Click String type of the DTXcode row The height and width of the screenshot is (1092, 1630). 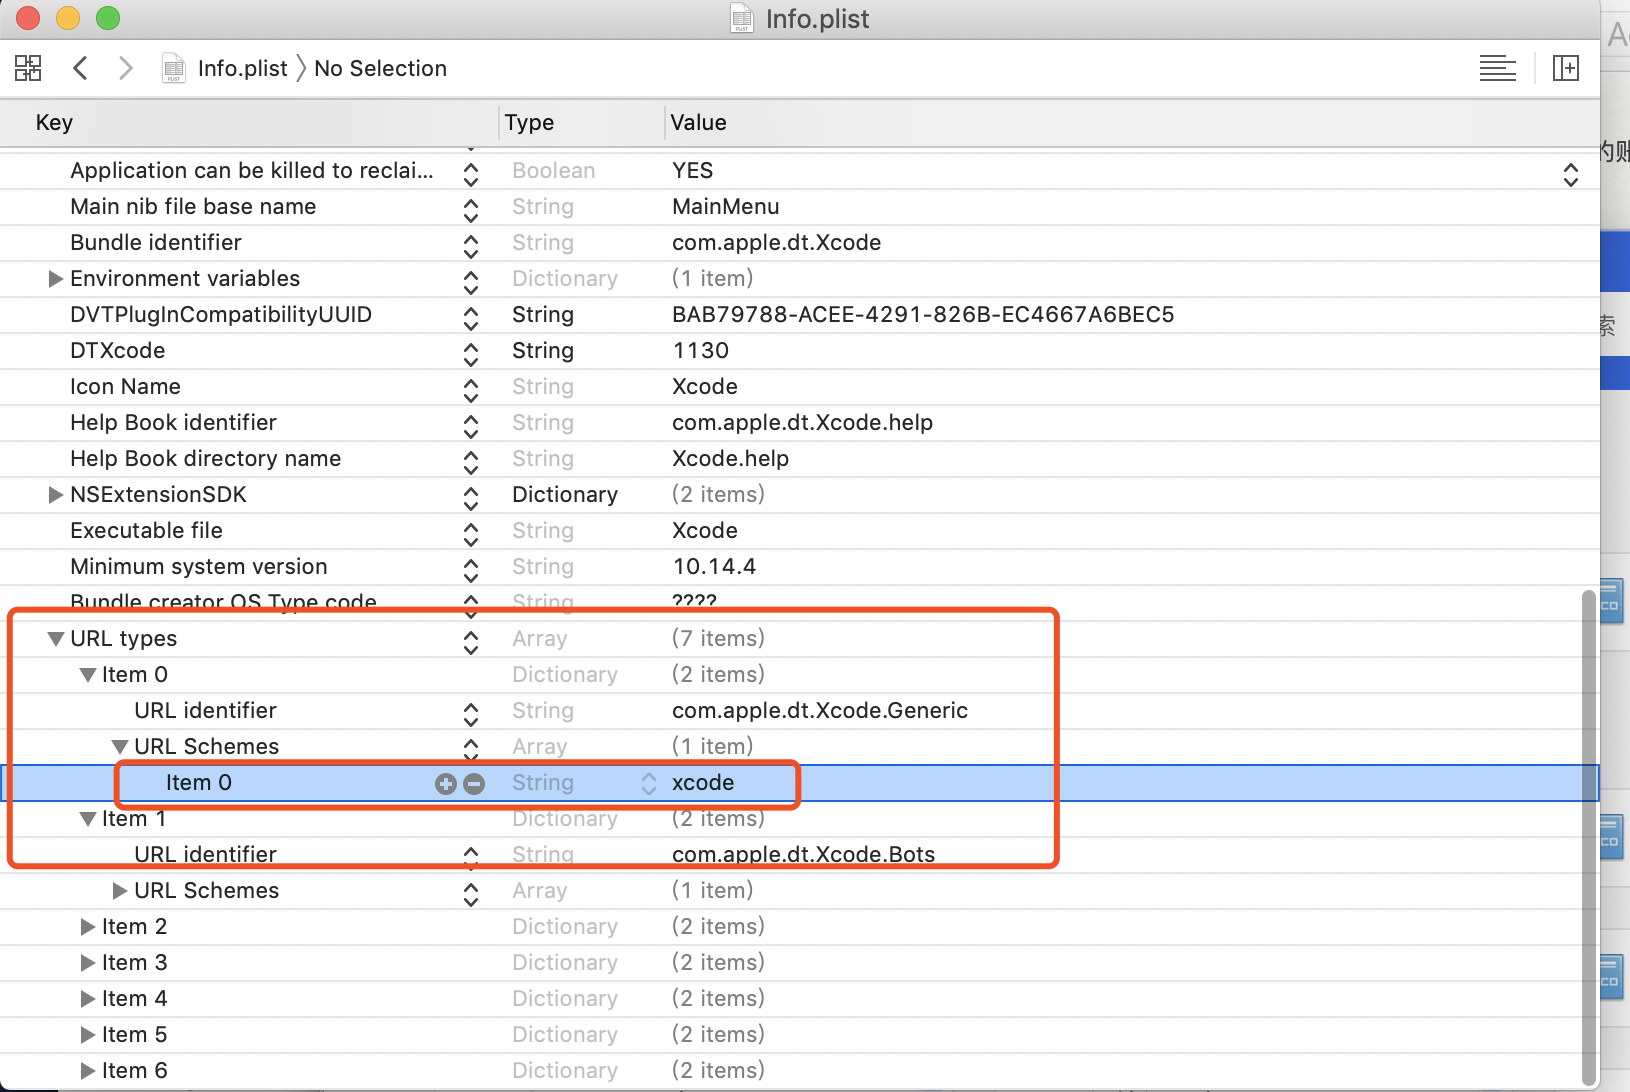click(x=543, y=350)
